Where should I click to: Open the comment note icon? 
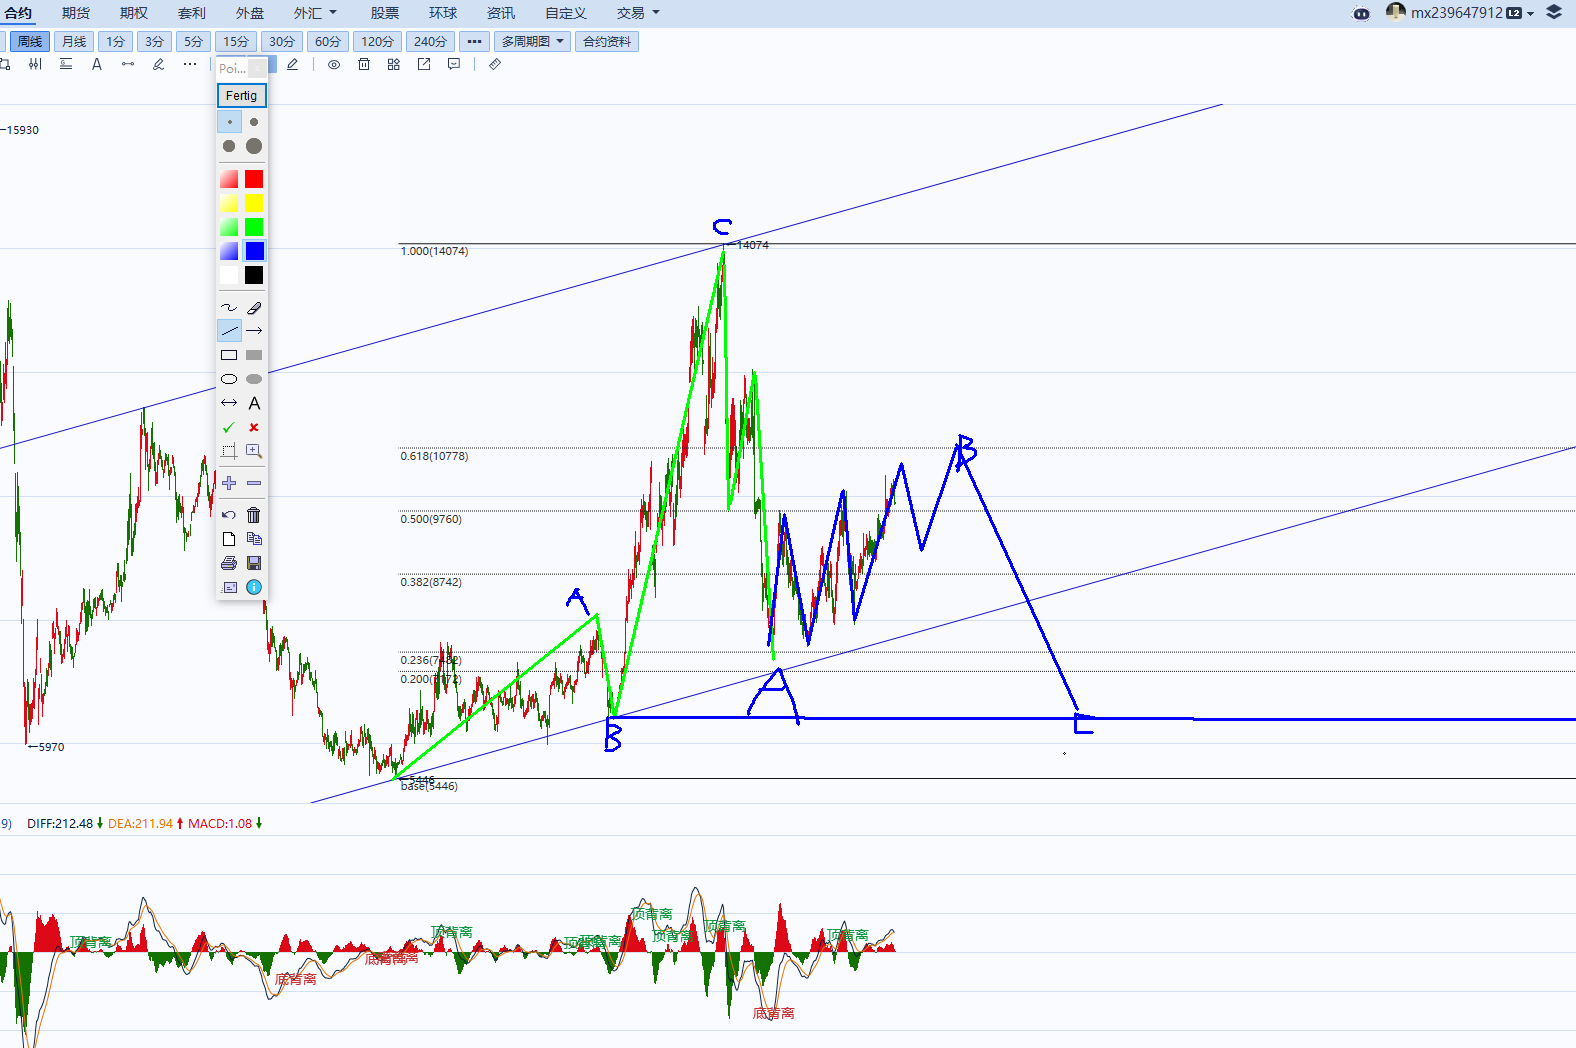tap(454, 64)
